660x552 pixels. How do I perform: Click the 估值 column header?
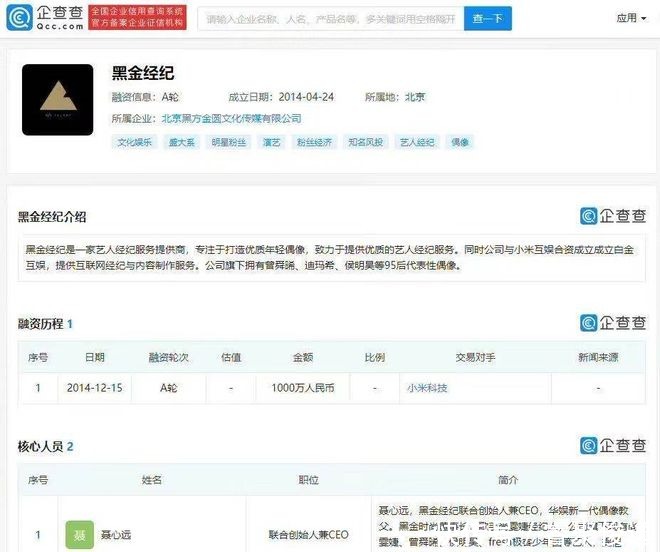(231, 357)
